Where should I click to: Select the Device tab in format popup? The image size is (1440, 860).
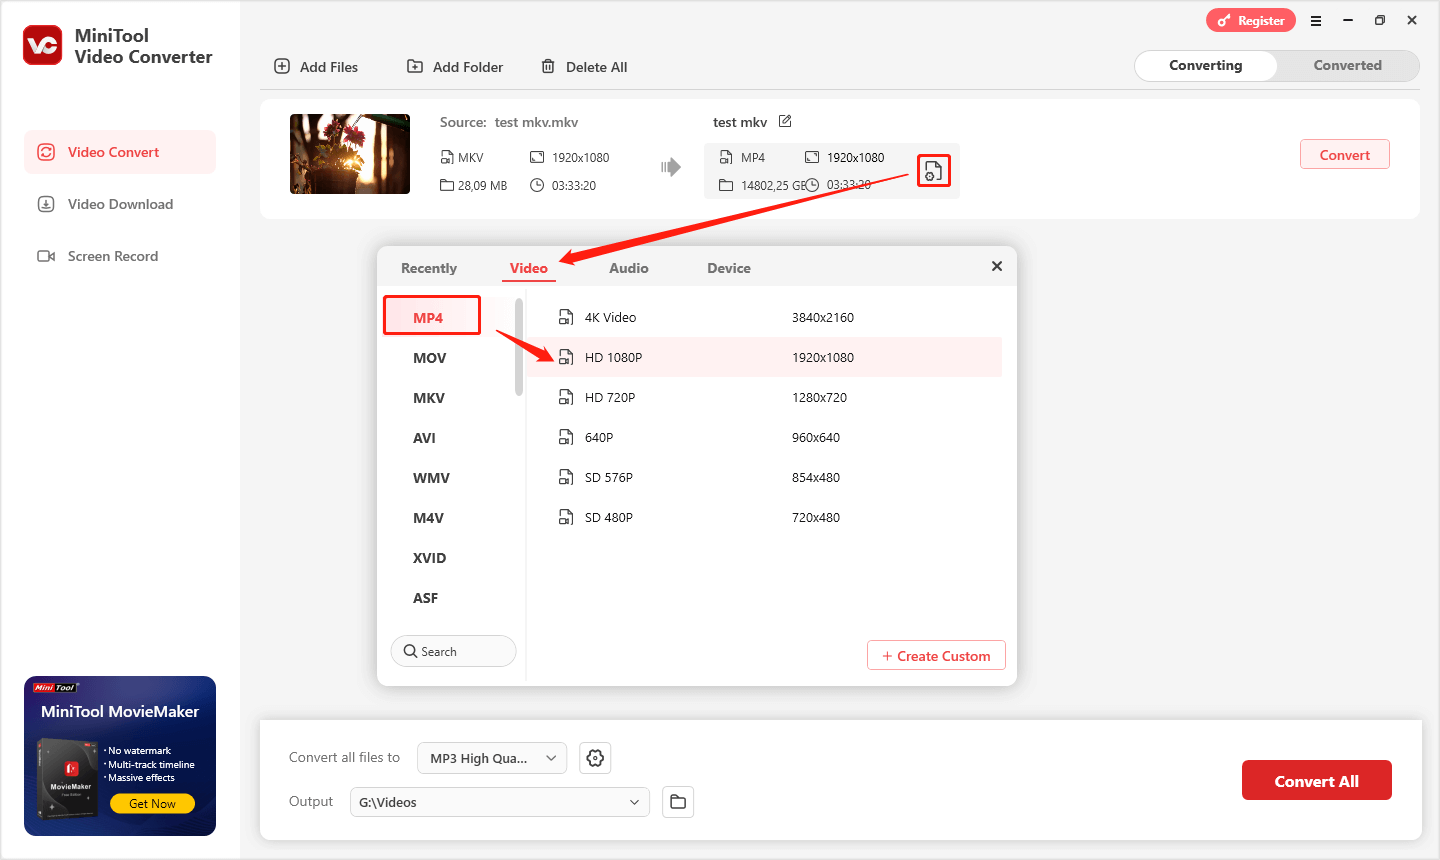tap(729, 268)
